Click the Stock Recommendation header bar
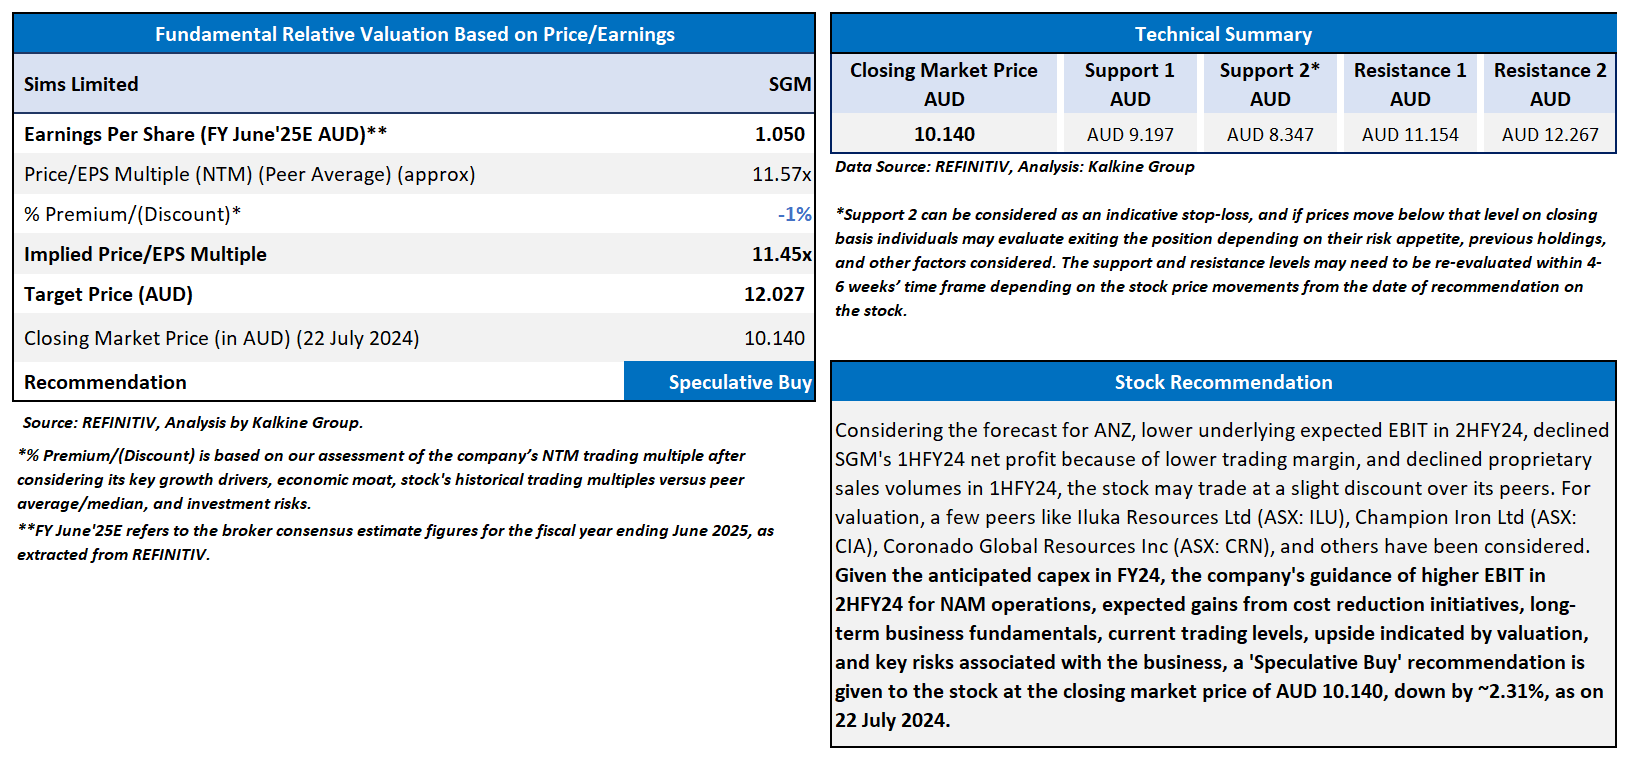 (1223, 382)
